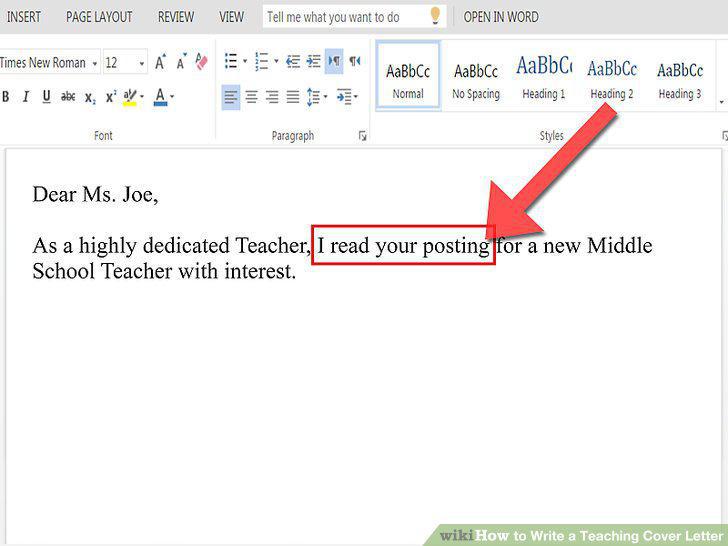Click the Bullets list icon

[x=231, y=61]
